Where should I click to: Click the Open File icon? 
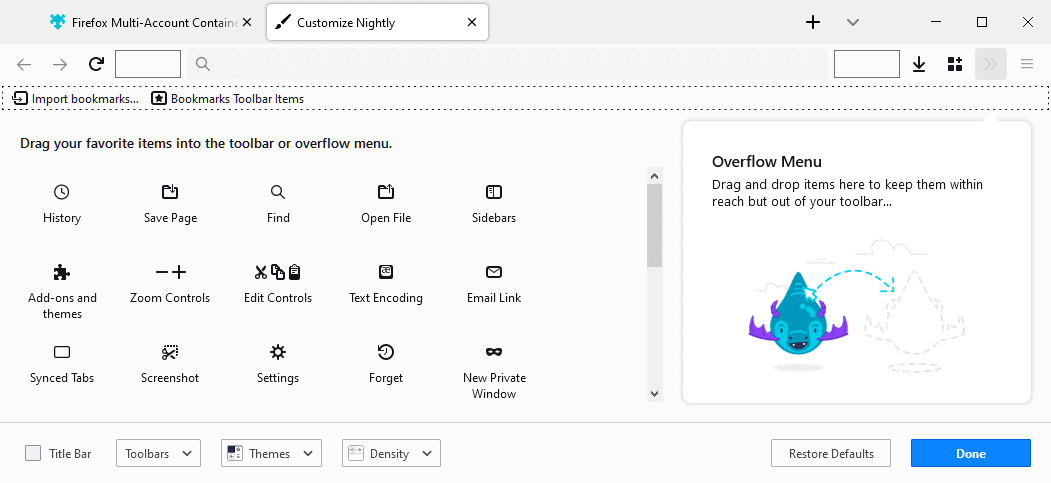[x=386, y=192]
